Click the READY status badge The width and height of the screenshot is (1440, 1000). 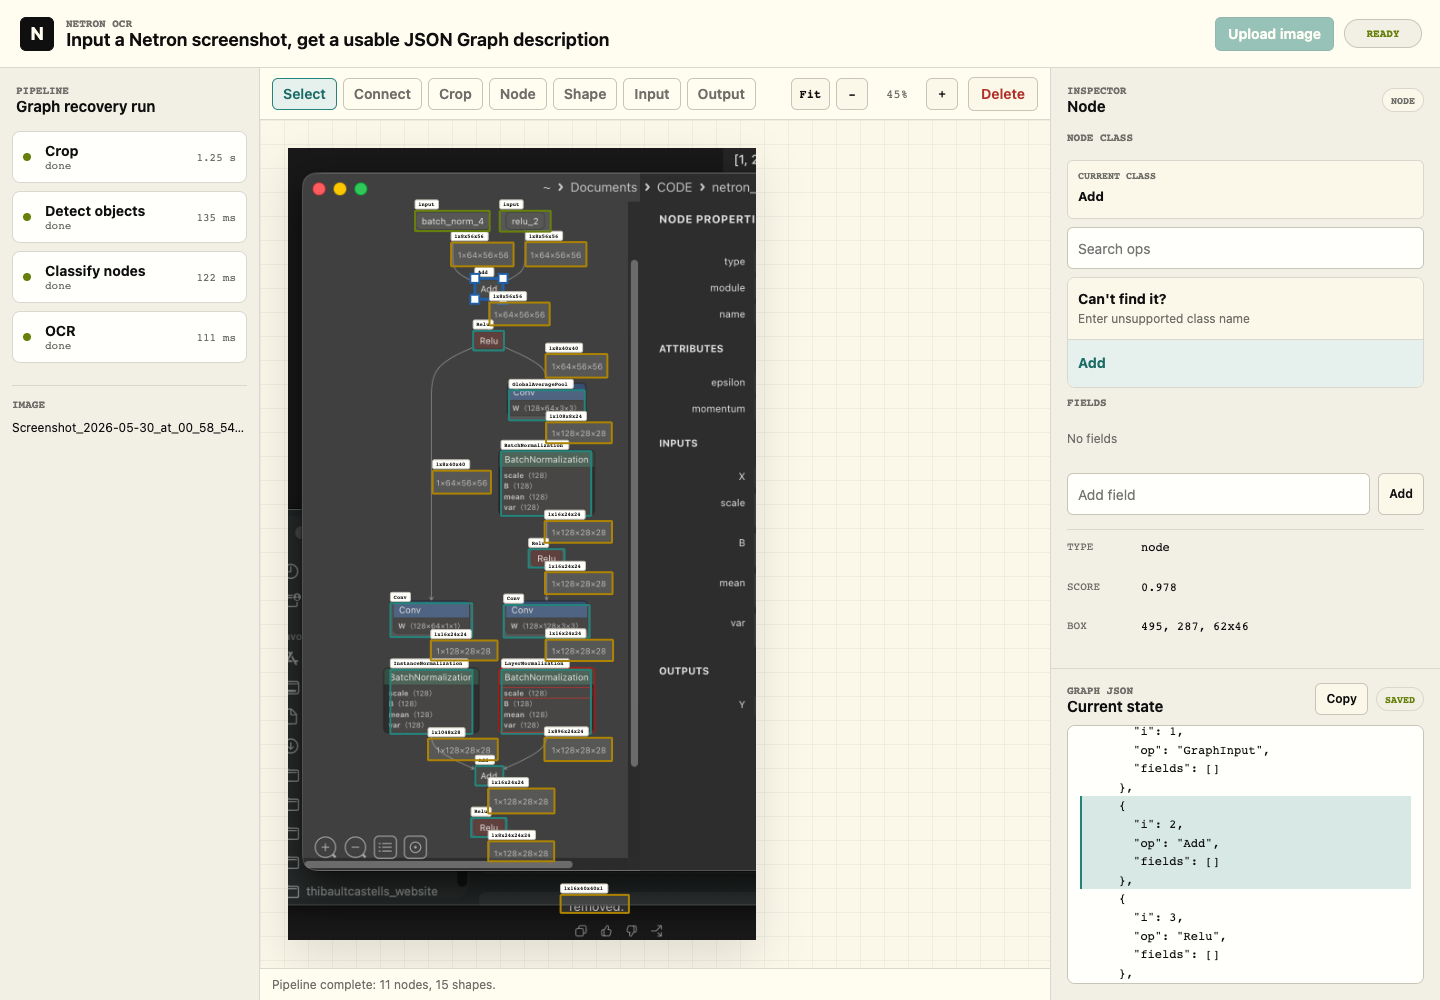pos(1382,34)
